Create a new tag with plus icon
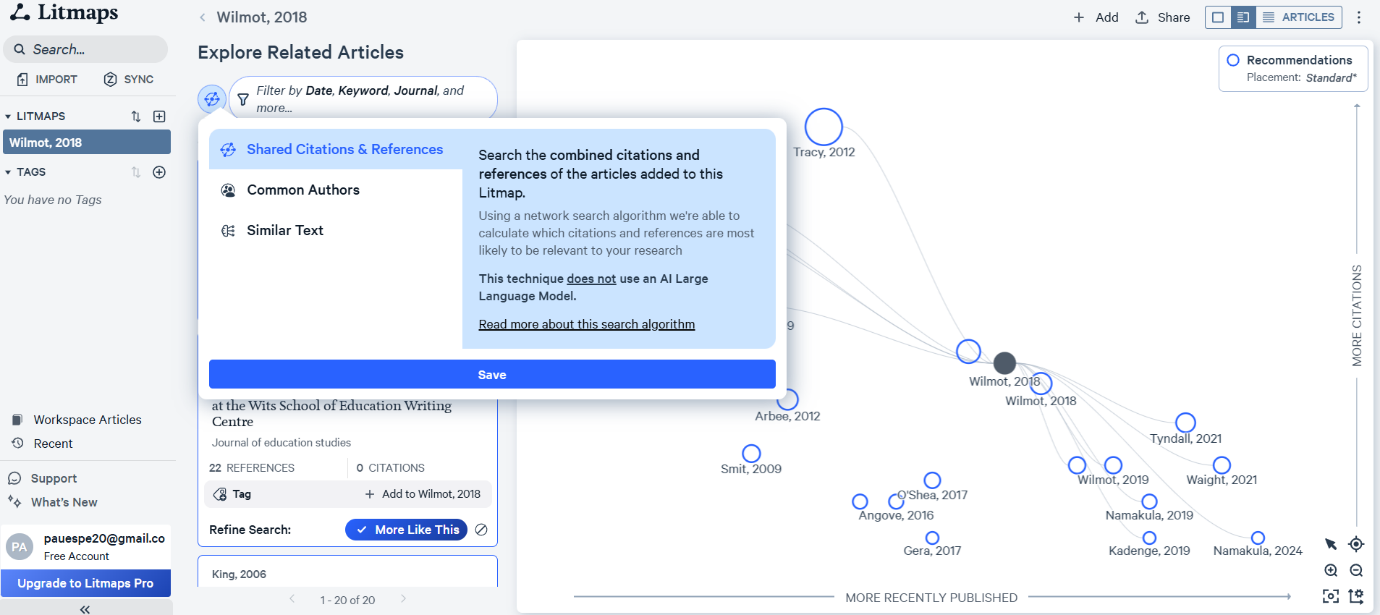Viewport: 1380px width, 615px height. click(159, 172)
